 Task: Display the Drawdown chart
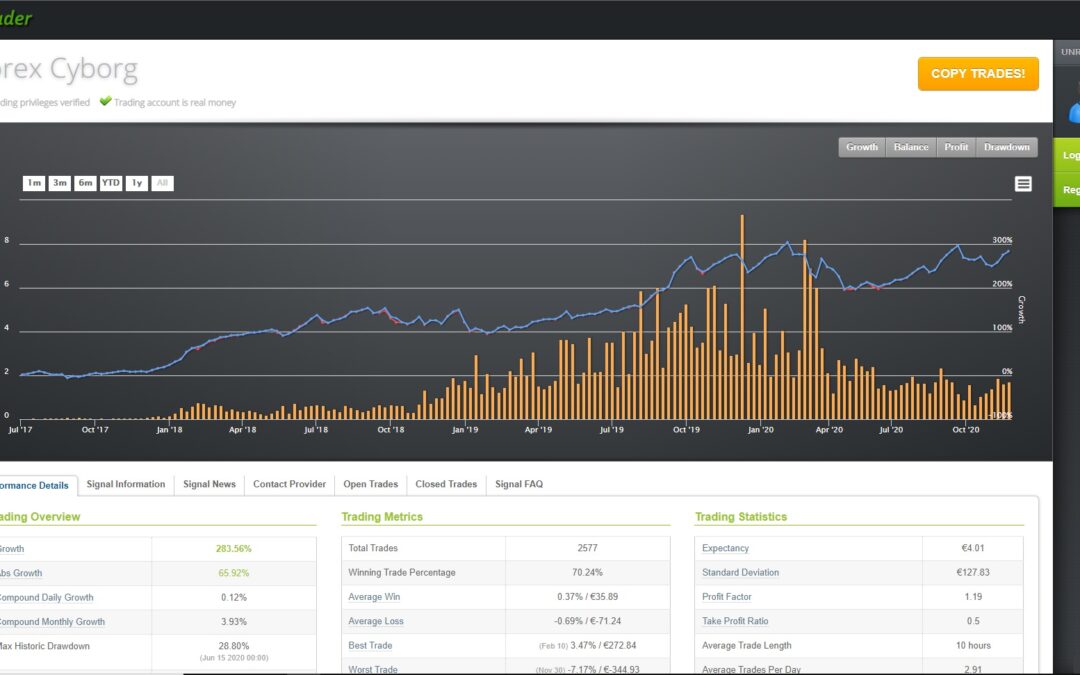[1006, 147]
